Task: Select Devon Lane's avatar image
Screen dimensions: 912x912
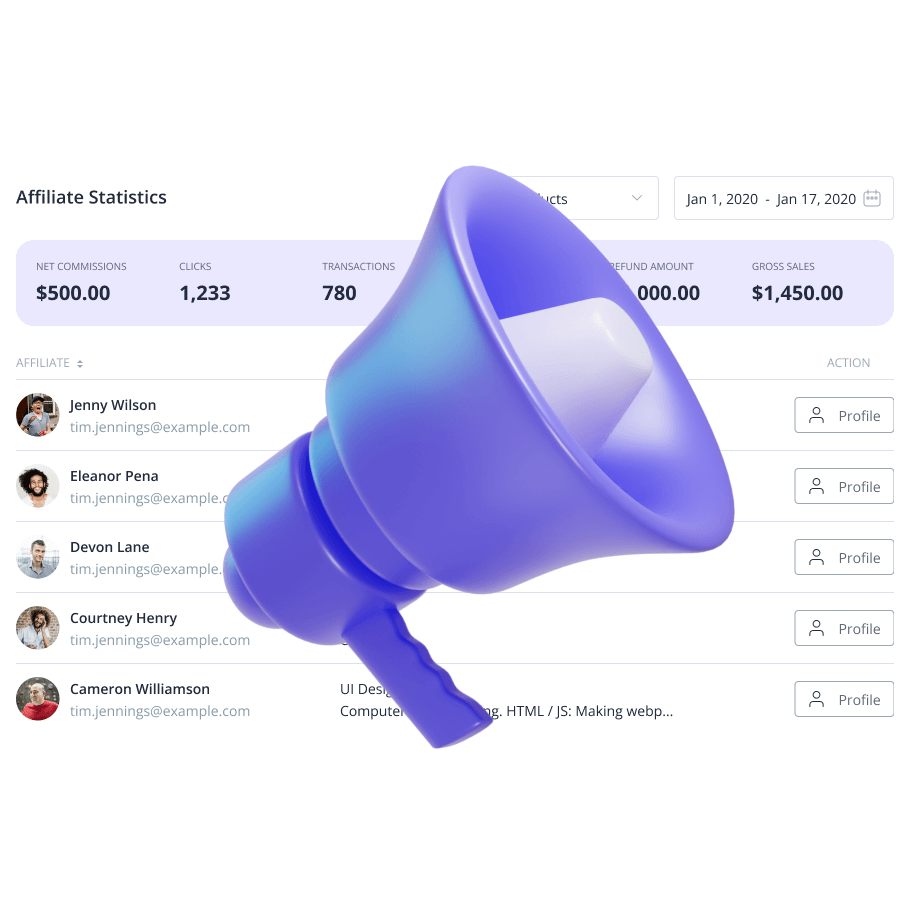Action: (x=38, y=557)
